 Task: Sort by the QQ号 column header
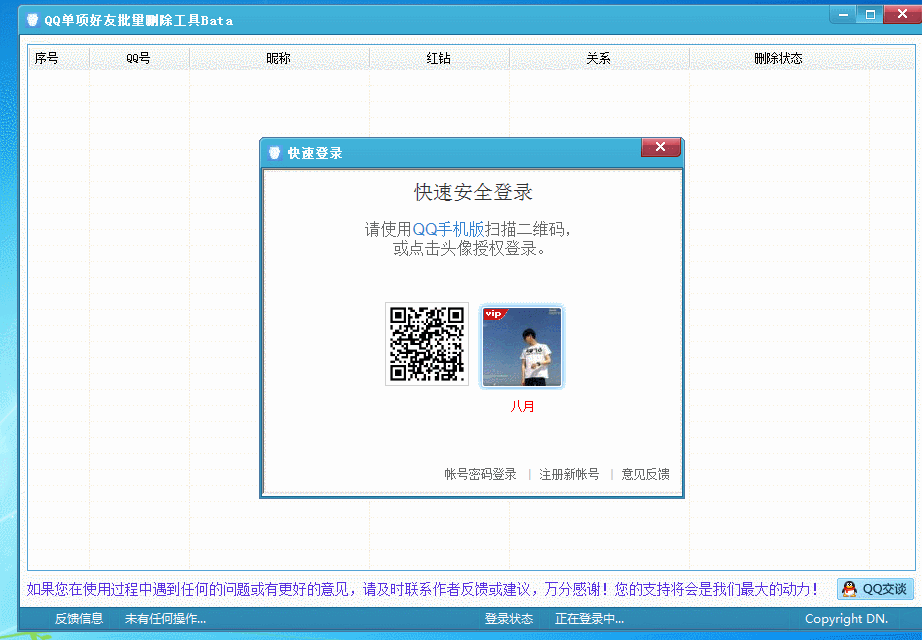[139, 58]
